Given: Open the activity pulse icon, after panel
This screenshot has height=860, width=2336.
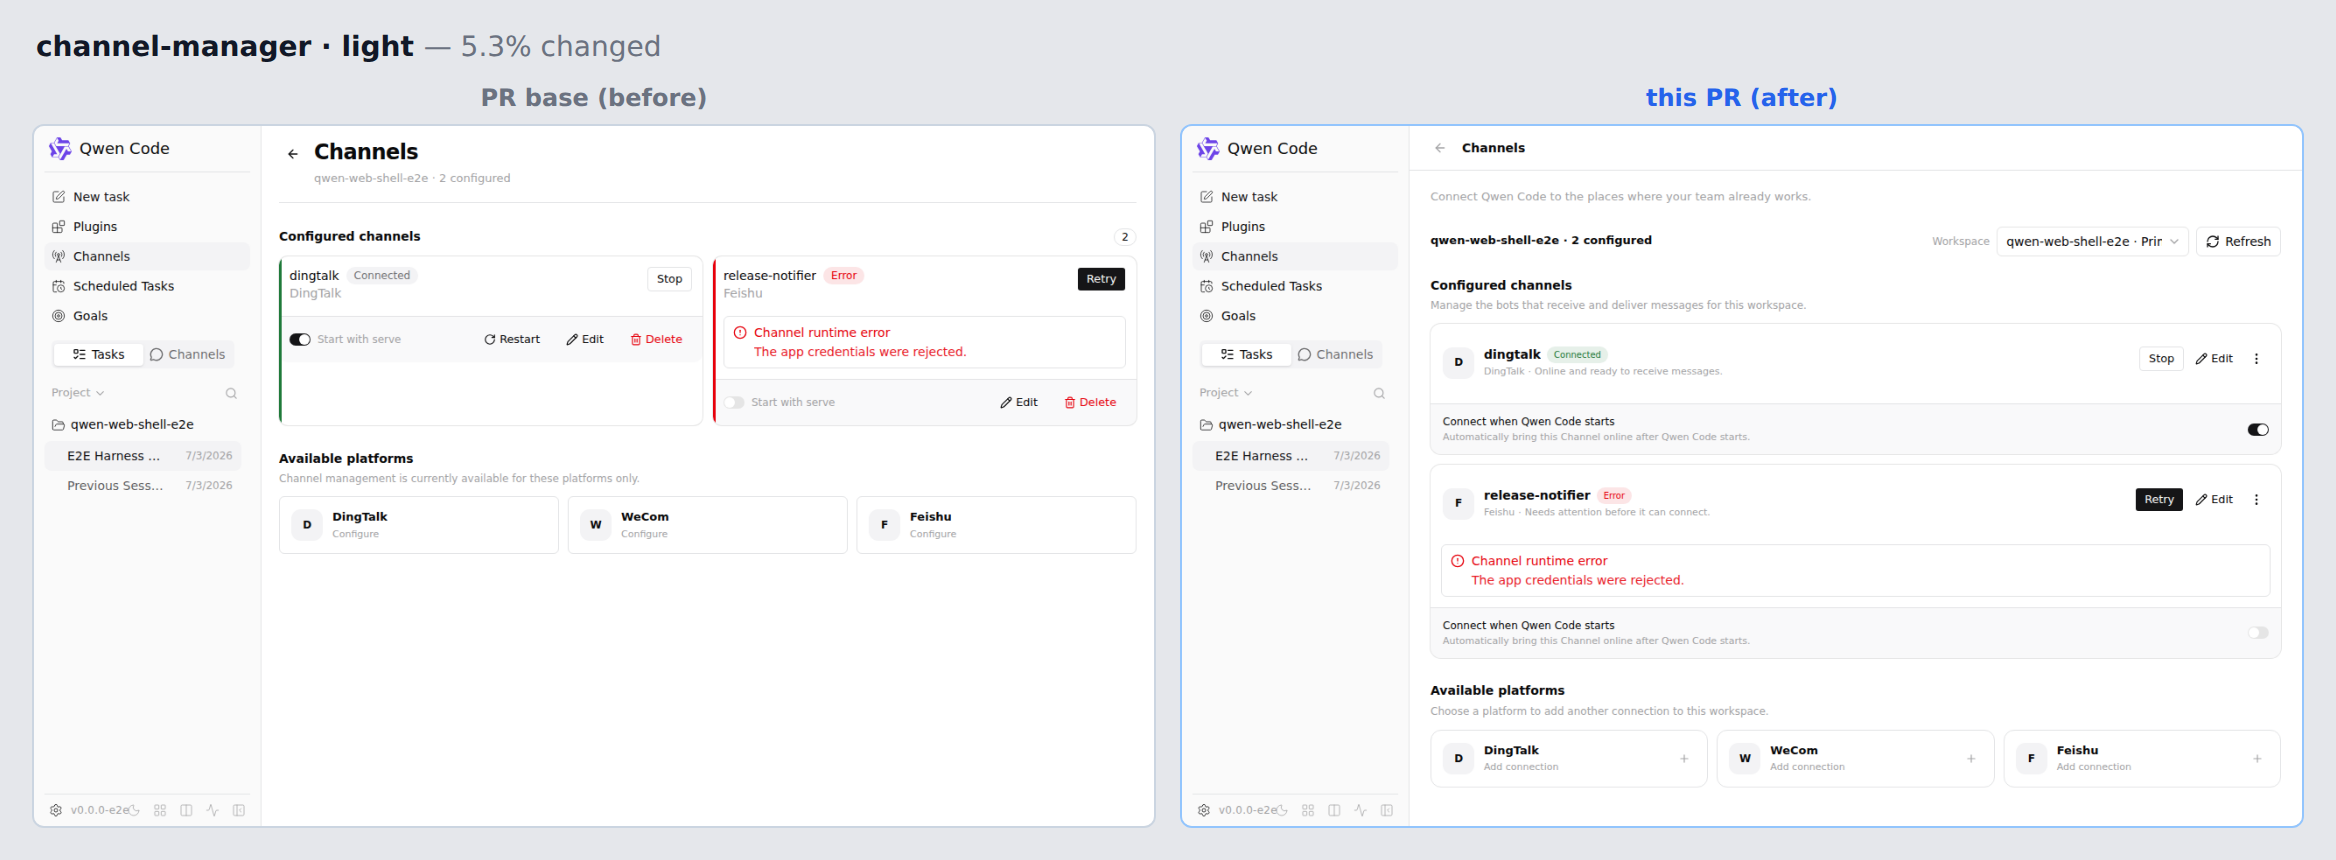Looking at the screenshot, I should [1360, 810].
